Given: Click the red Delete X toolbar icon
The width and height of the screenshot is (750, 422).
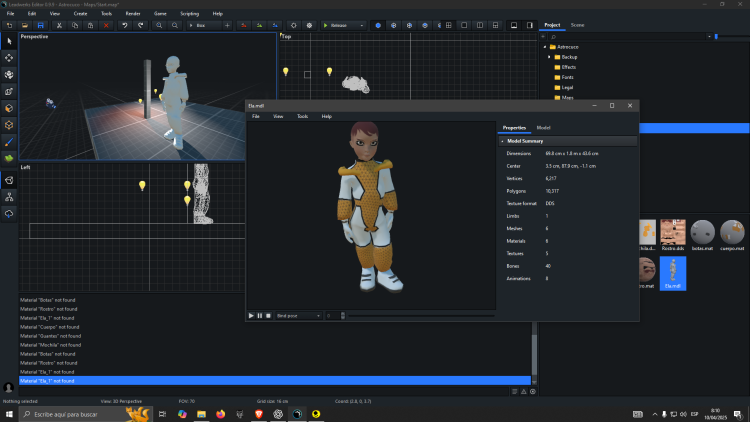Looking at the screenshot, I should [106, 24].
